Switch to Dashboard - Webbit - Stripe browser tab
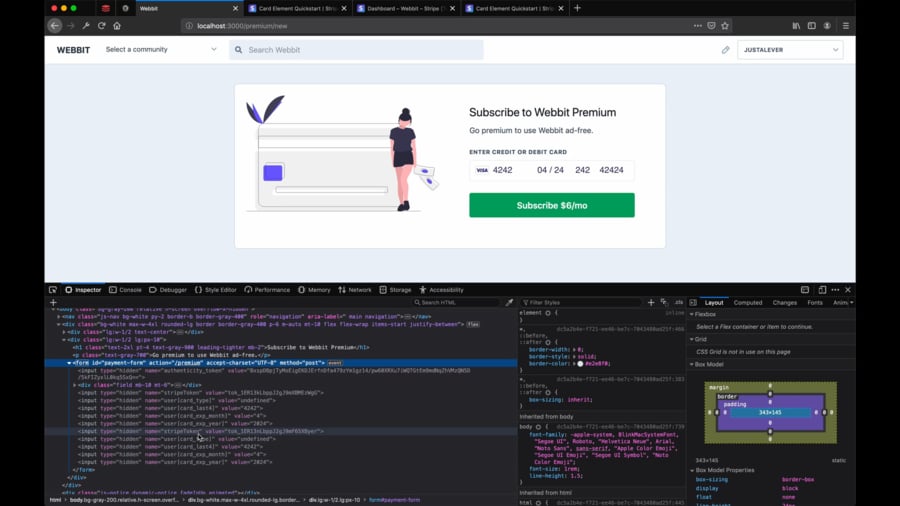The width and height of the screenshot is (900, 506). (x=406, y=9)
